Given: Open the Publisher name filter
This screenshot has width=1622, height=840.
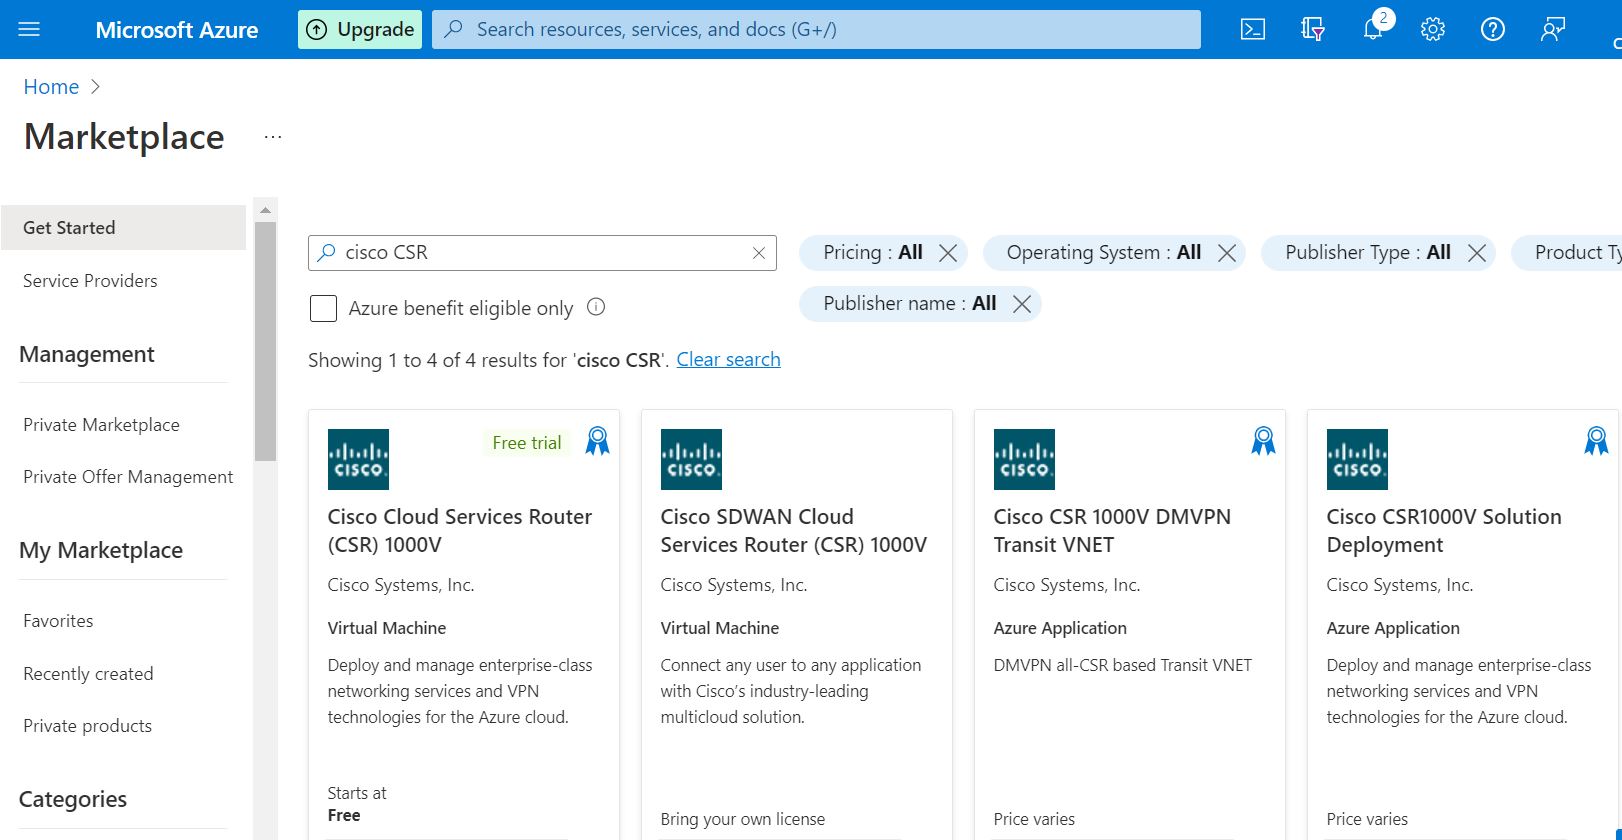Looking at the screenshot, I should pos(910,304).
